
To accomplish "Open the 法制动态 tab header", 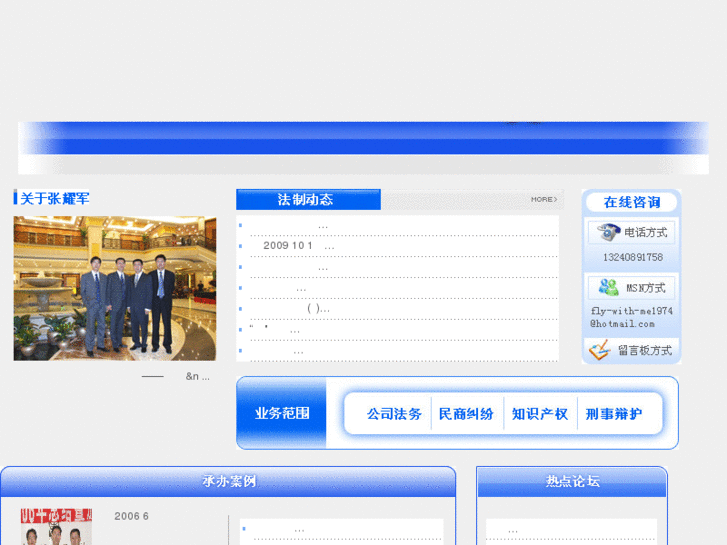I will (308, 199).
